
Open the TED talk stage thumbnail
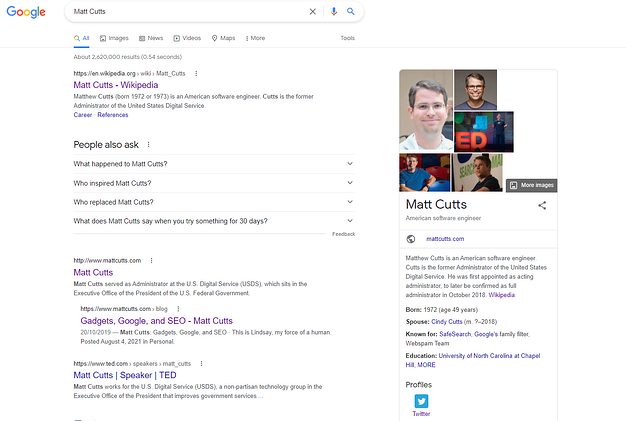[484, 132]
